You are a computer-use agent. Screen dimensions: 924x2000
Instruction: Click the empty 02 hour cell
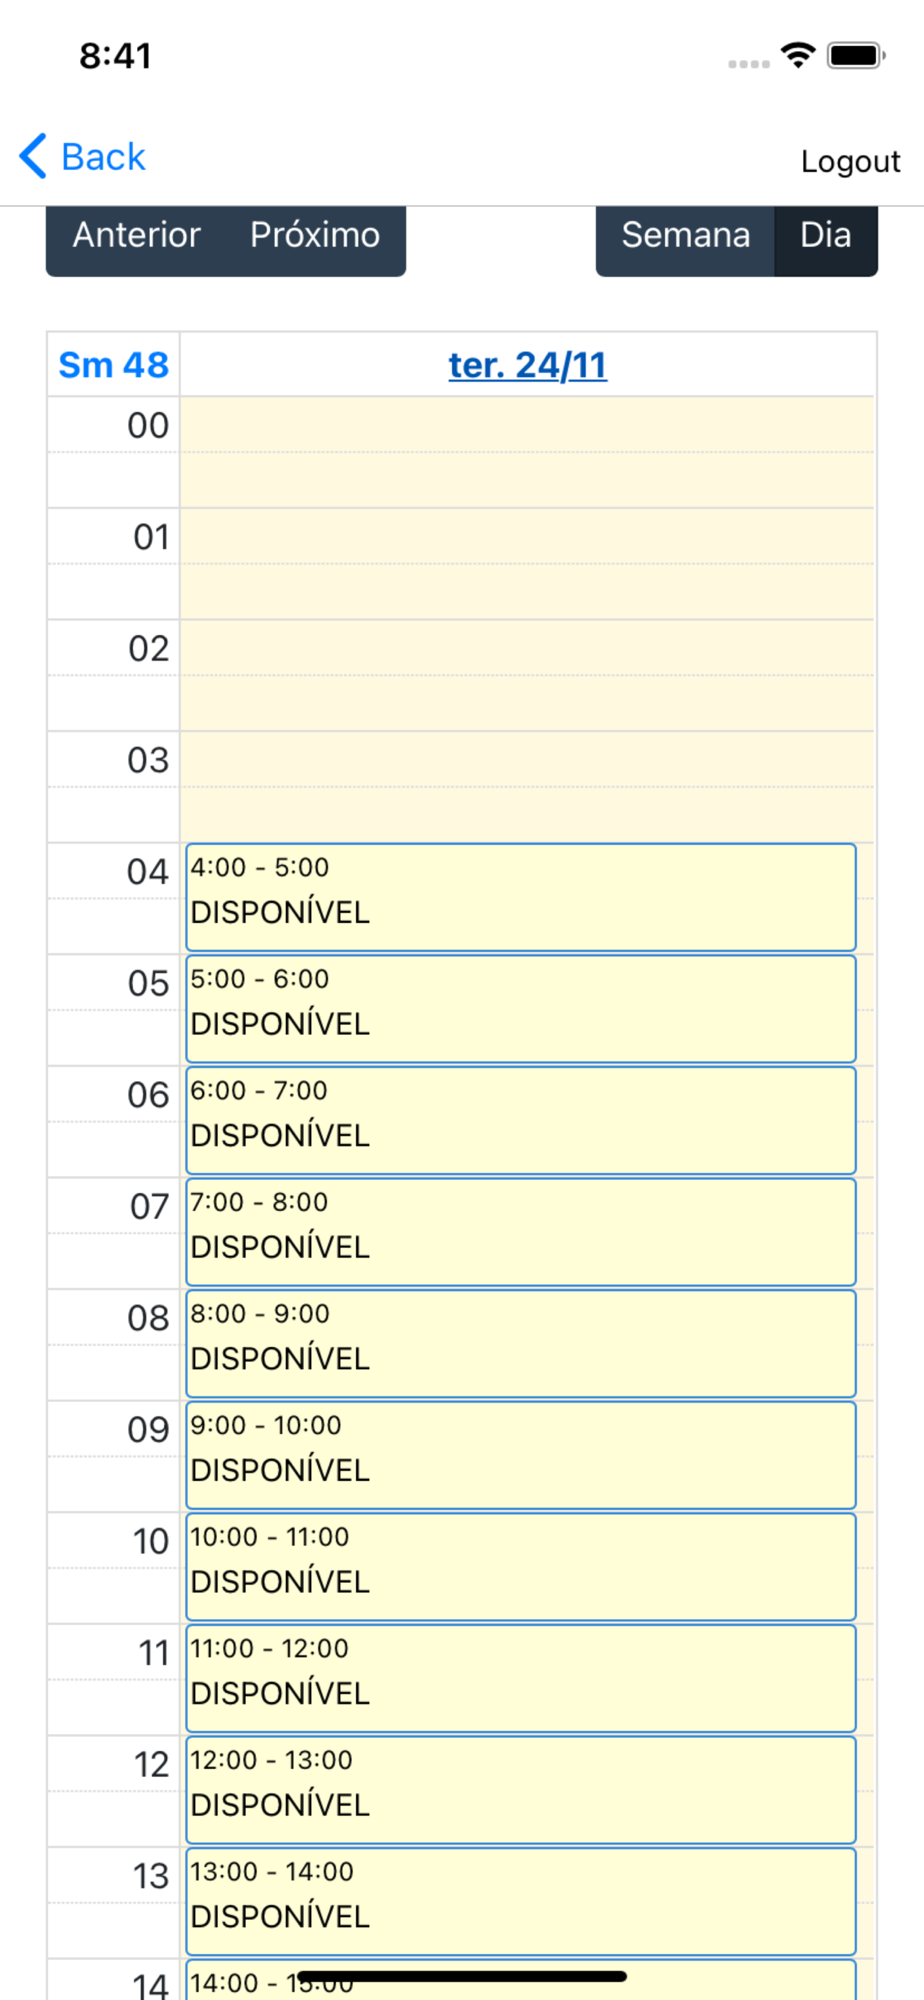527,675
